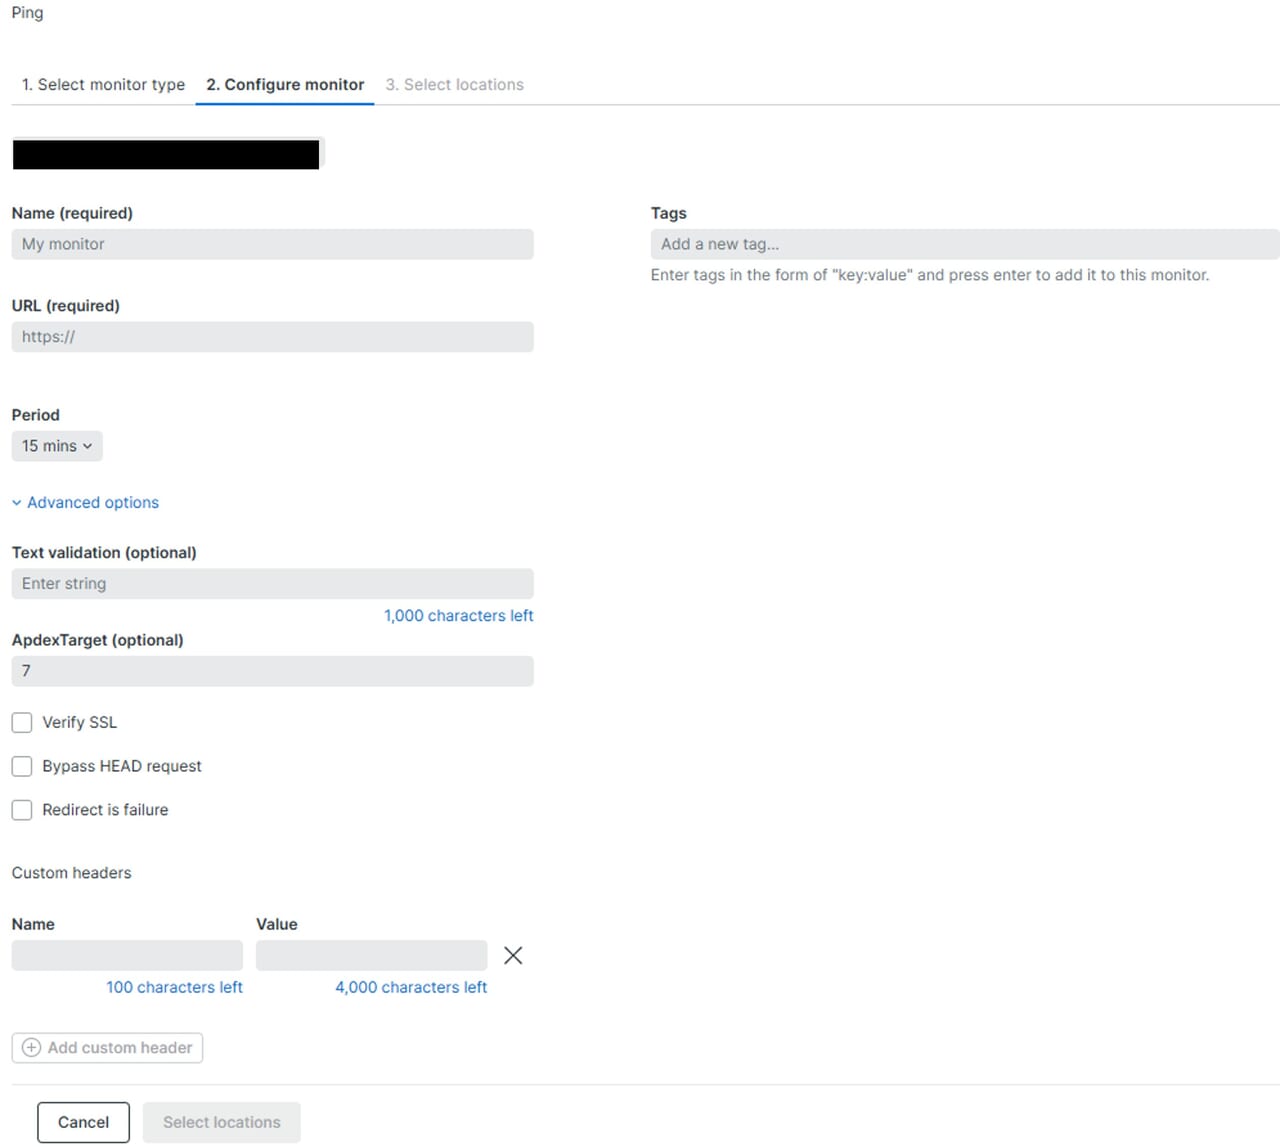The image size is (1280, 1147).
Task: Click the 'Tags' label
Action: click(x=669, y=213)
